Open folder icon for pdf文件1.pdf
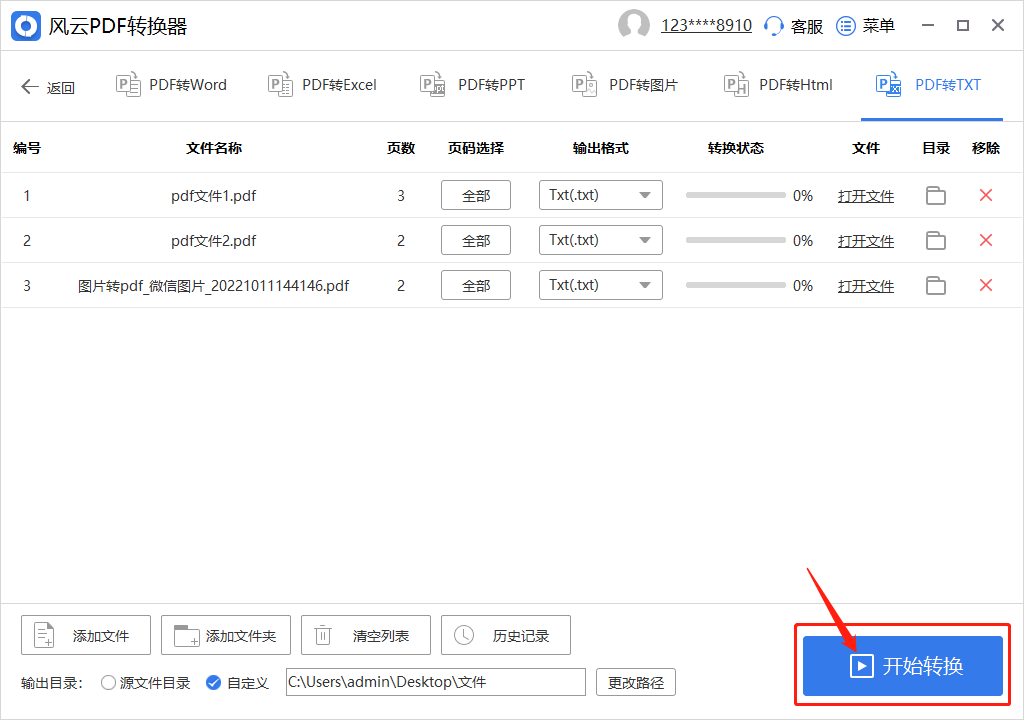The height and width of the screenshot is (720, 1024). click(x=936, y=195)
